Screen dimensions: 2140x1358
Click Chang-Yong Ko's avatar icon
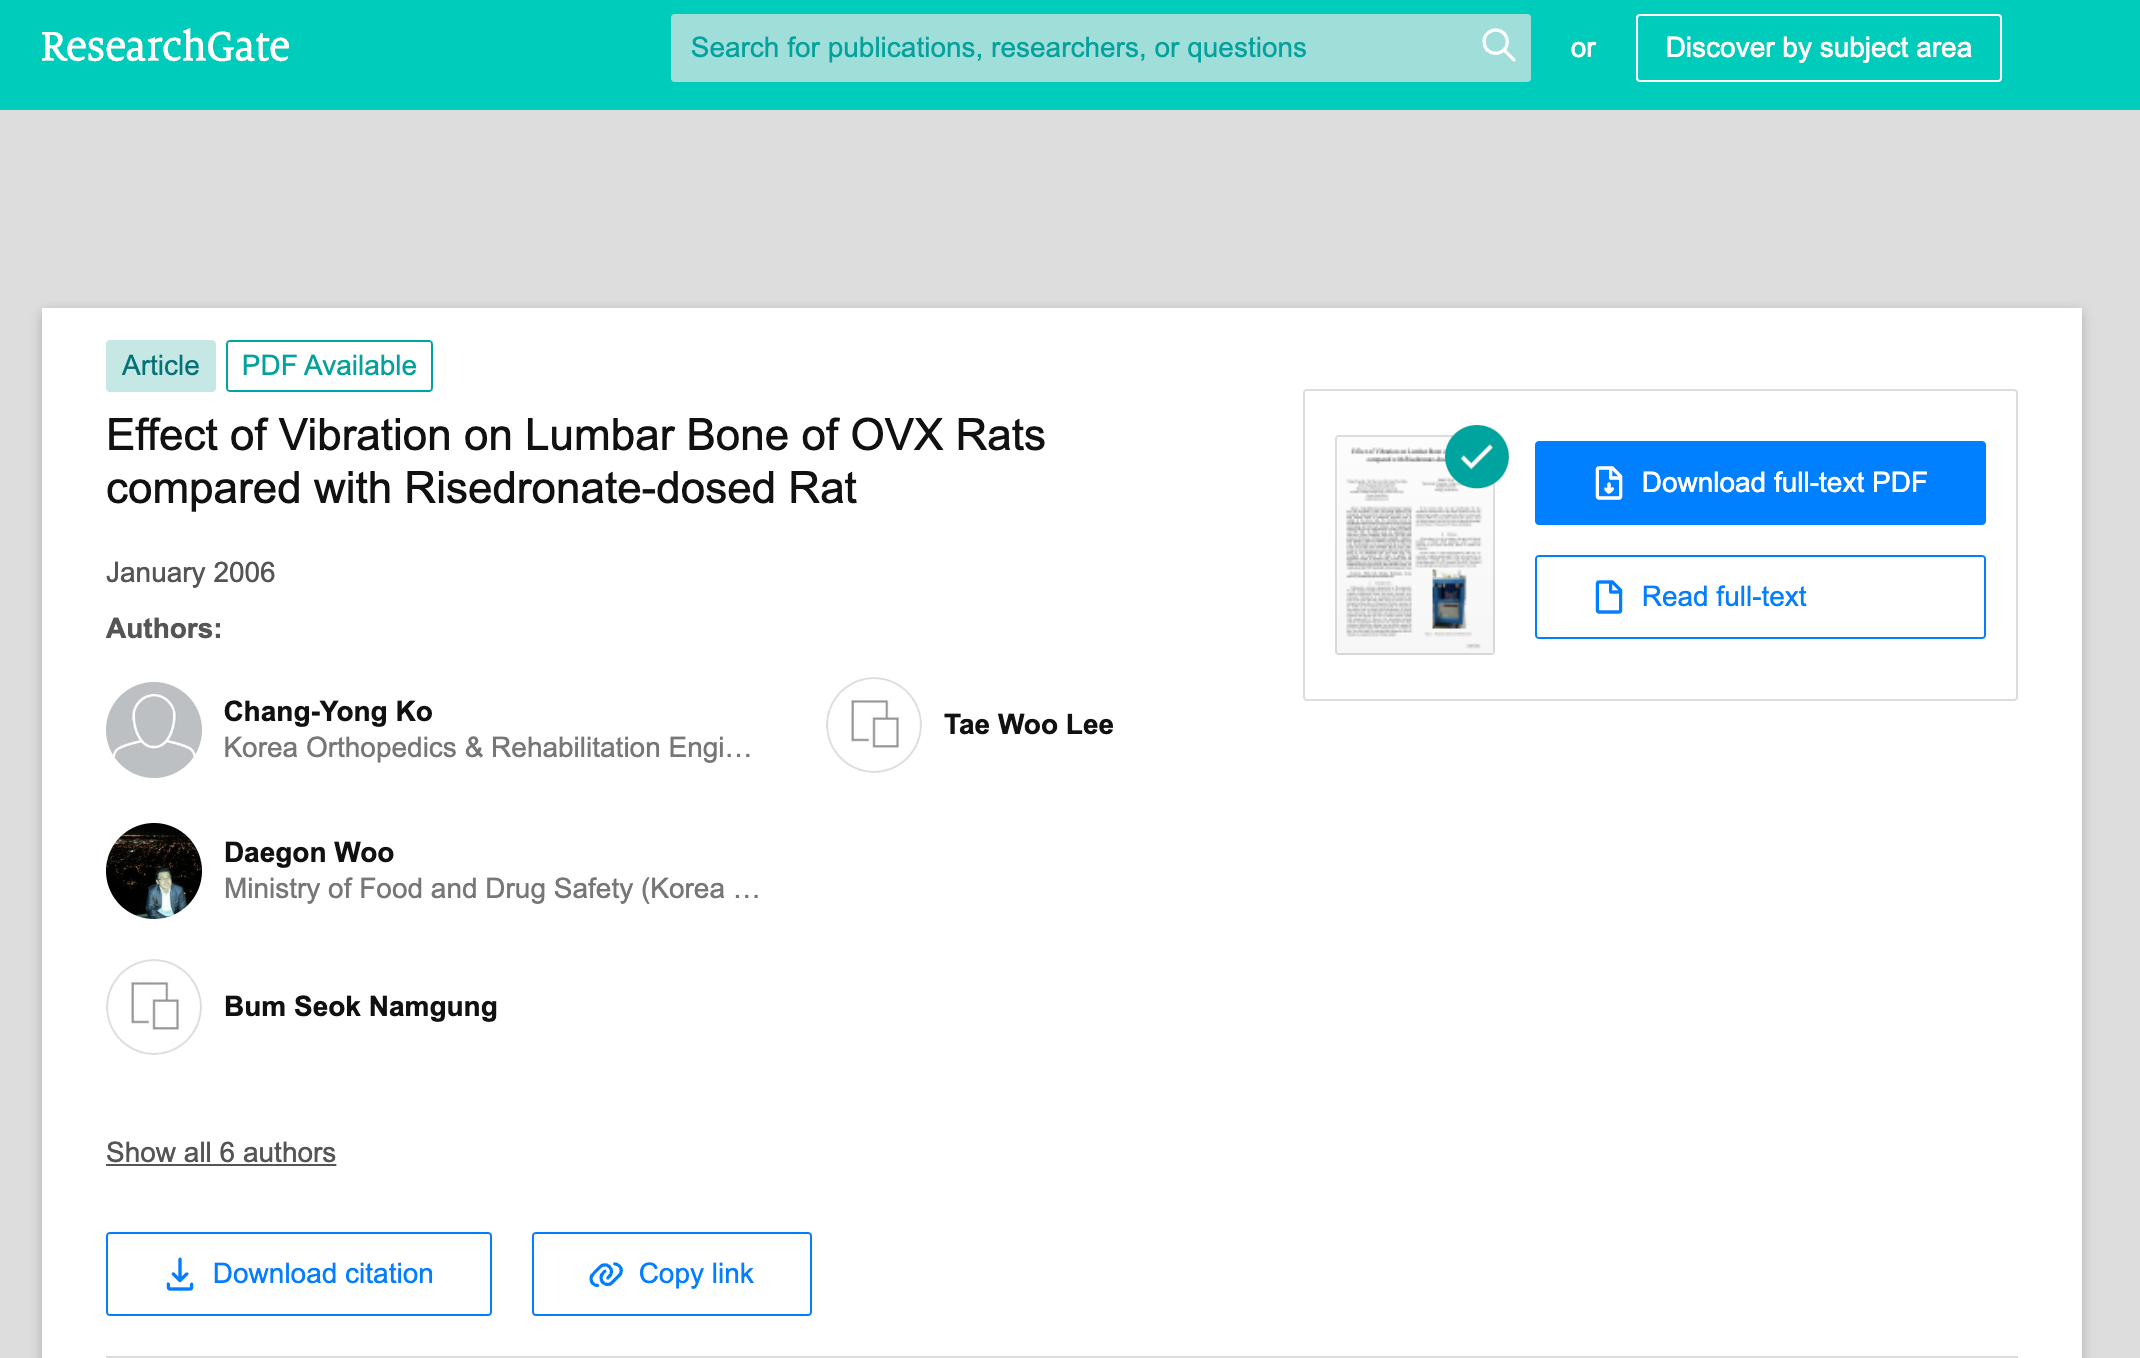pos(154,729)
